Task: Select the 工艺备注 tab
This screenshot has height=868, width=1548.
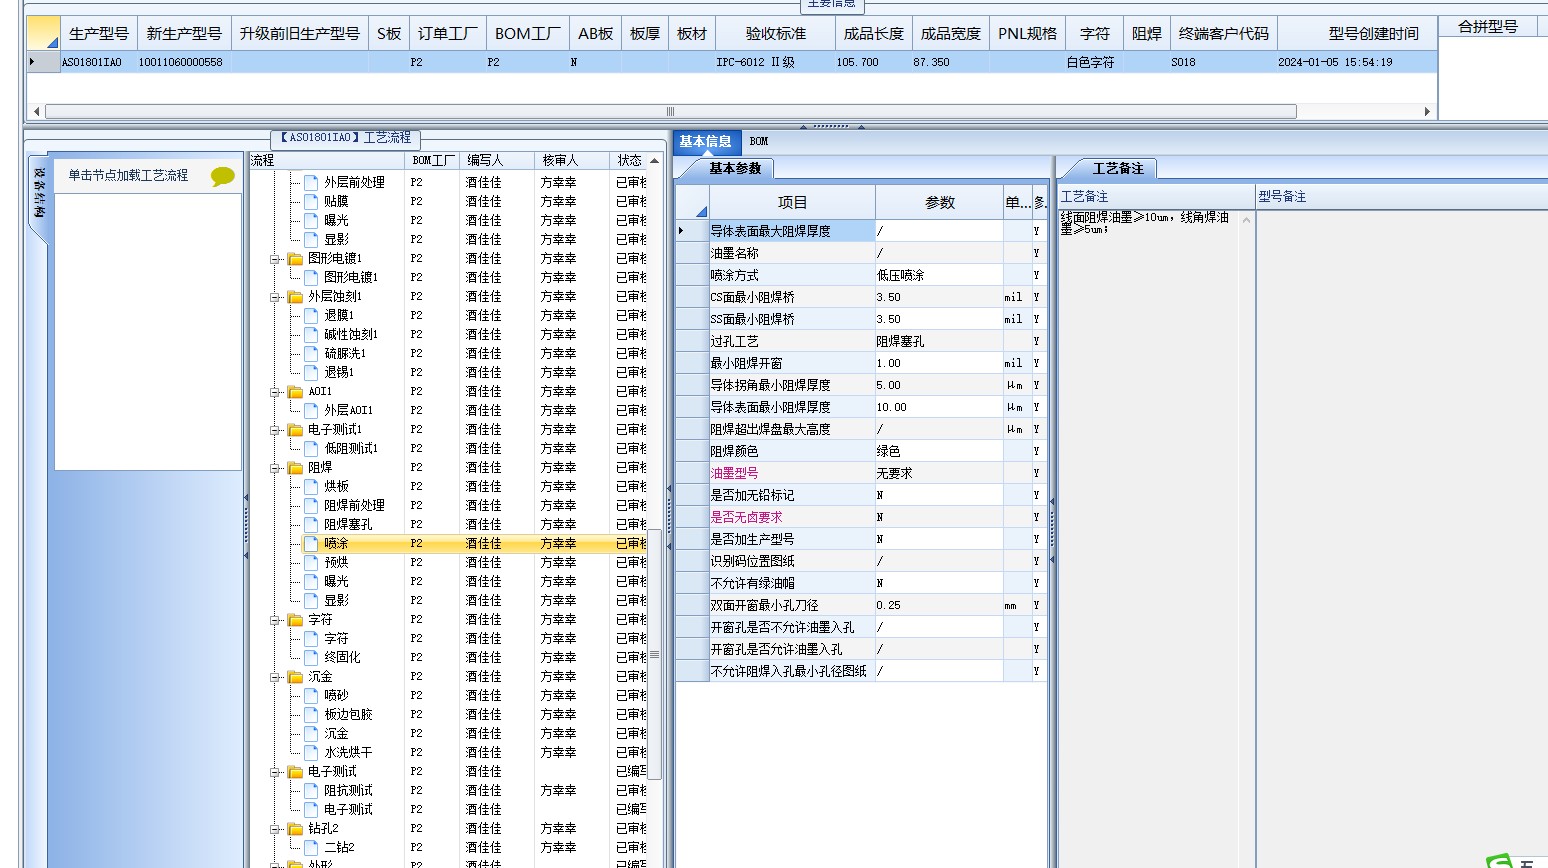Action: coord(1117,168)
